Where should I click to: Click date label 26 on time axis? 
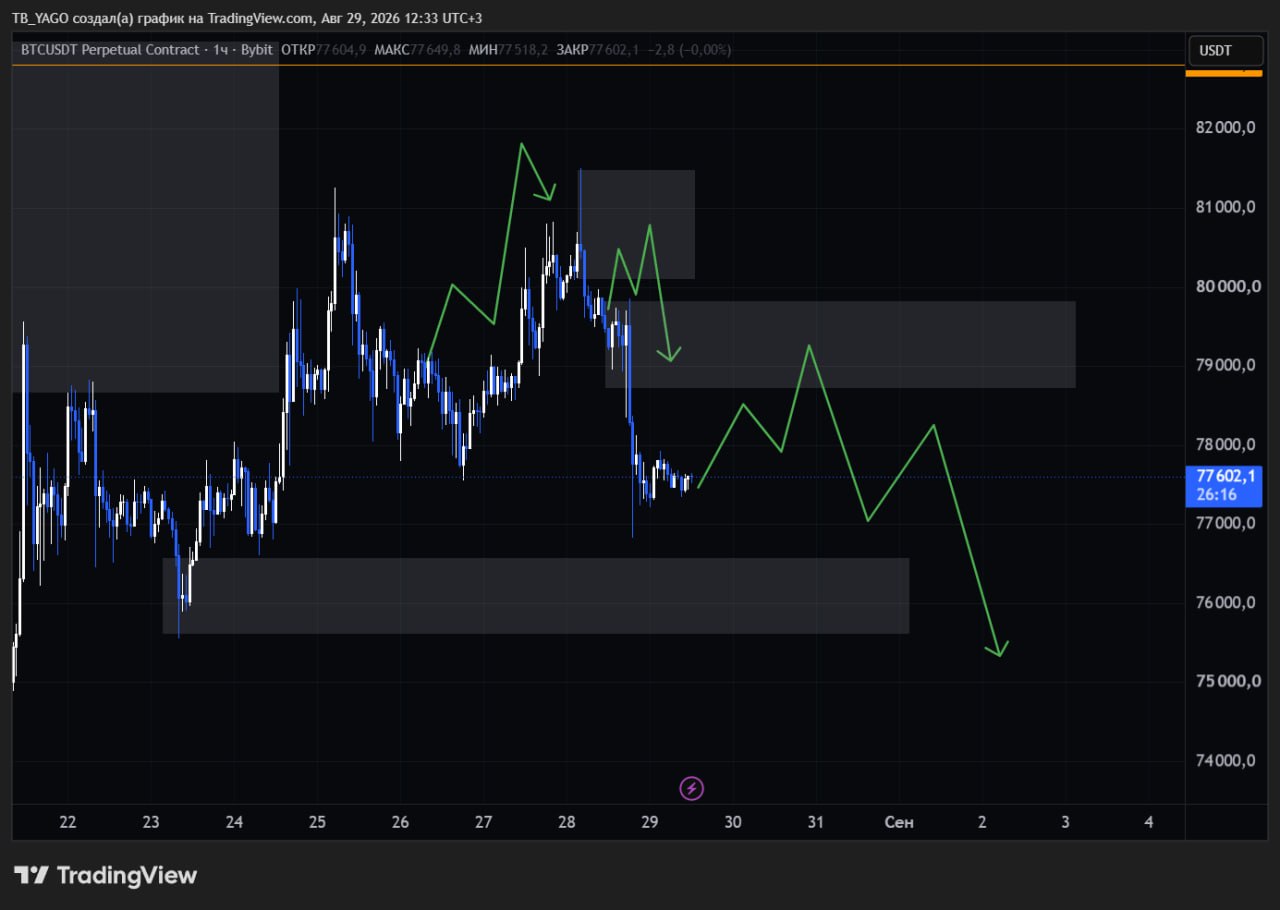tap(400, 822)
